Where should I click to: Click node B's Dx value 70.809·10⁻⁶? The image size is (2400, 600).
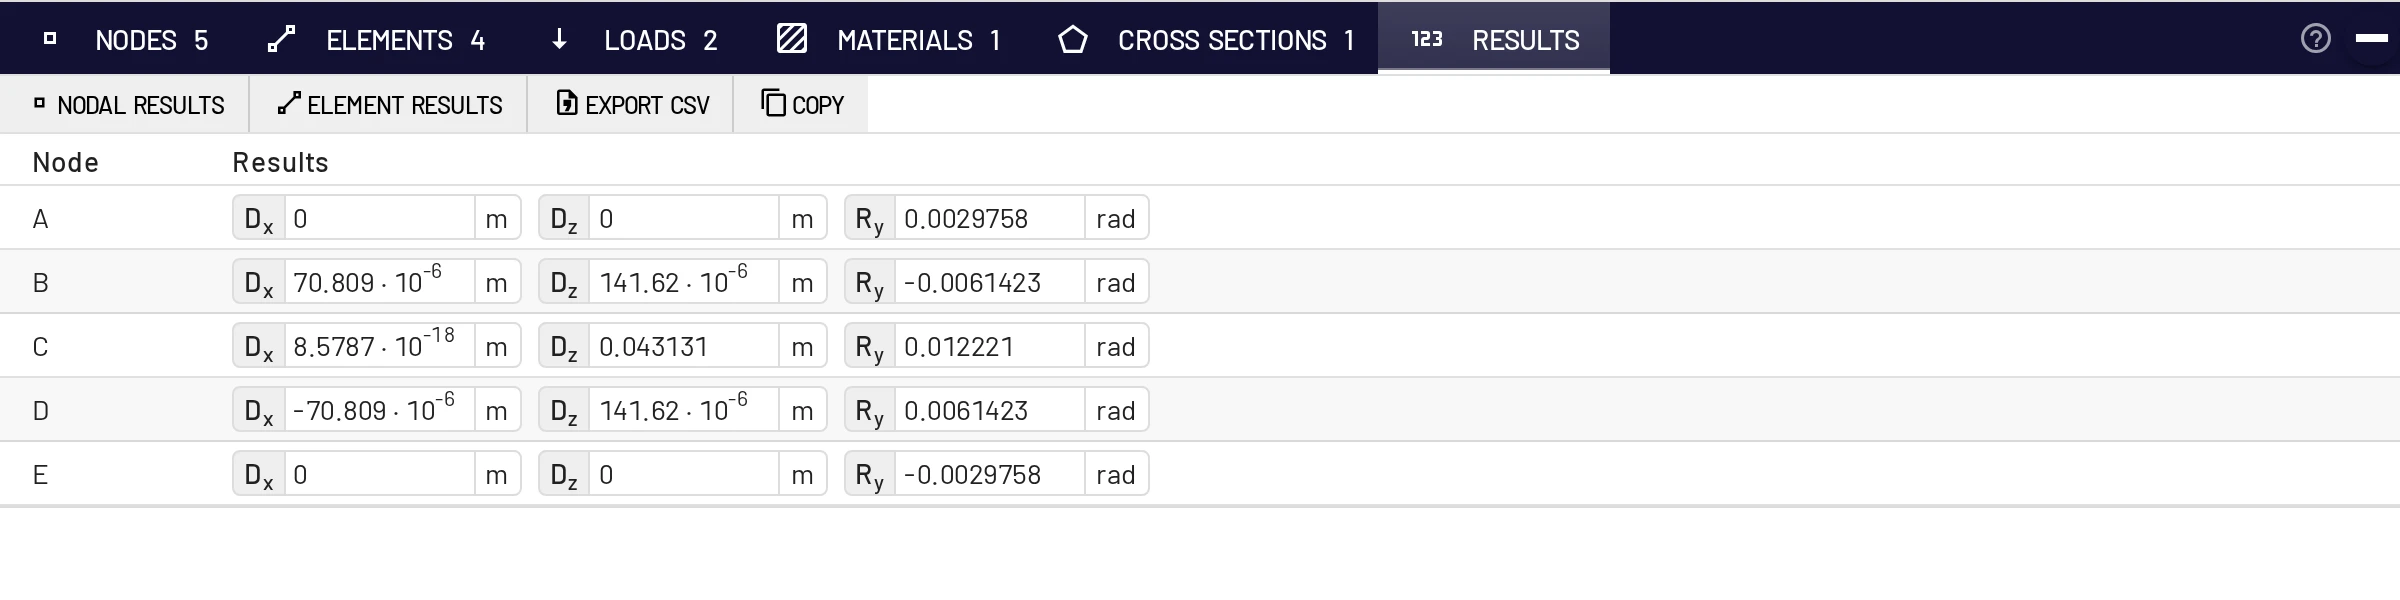380,282
